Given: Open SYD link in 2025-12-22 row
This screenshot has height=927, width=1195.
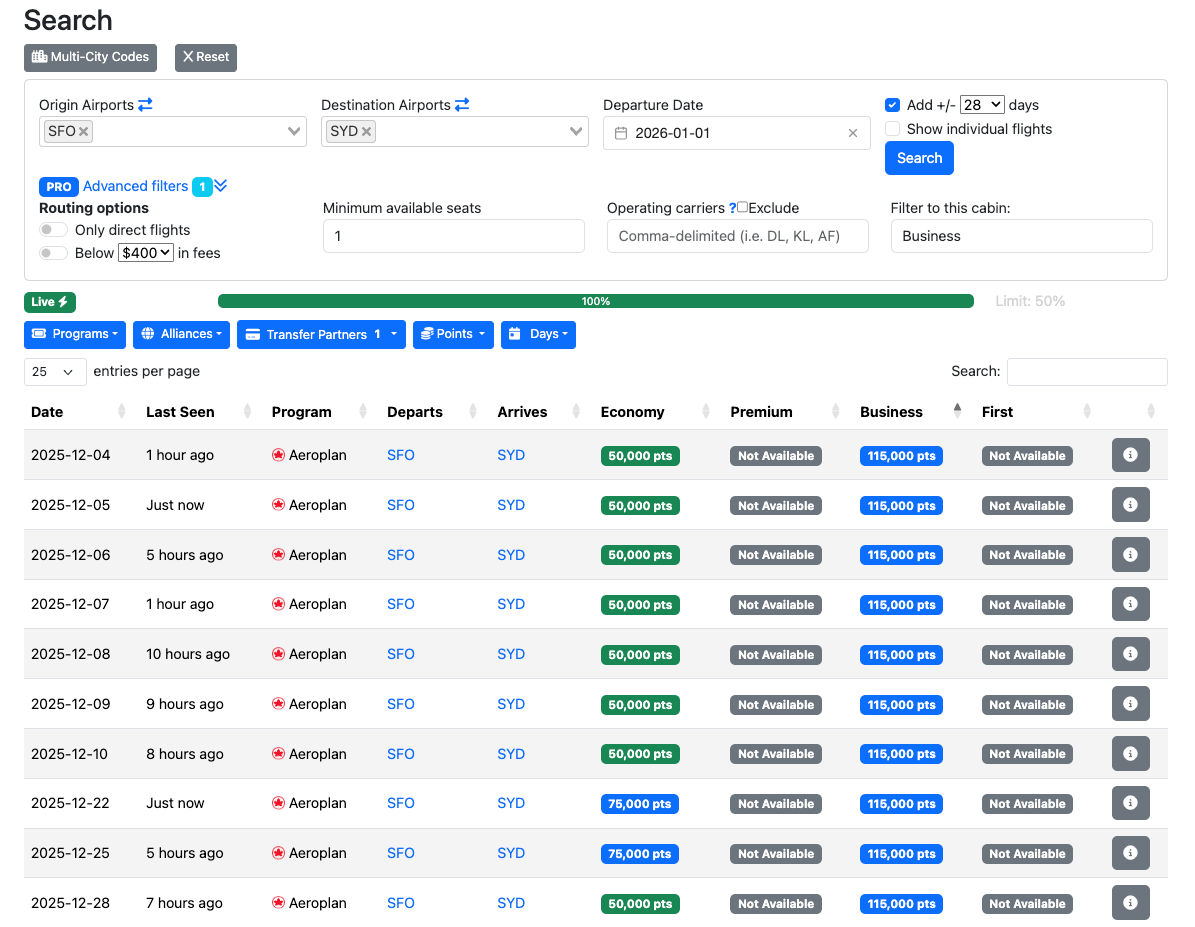Looking at the screenshot, I should coord(511,803).
